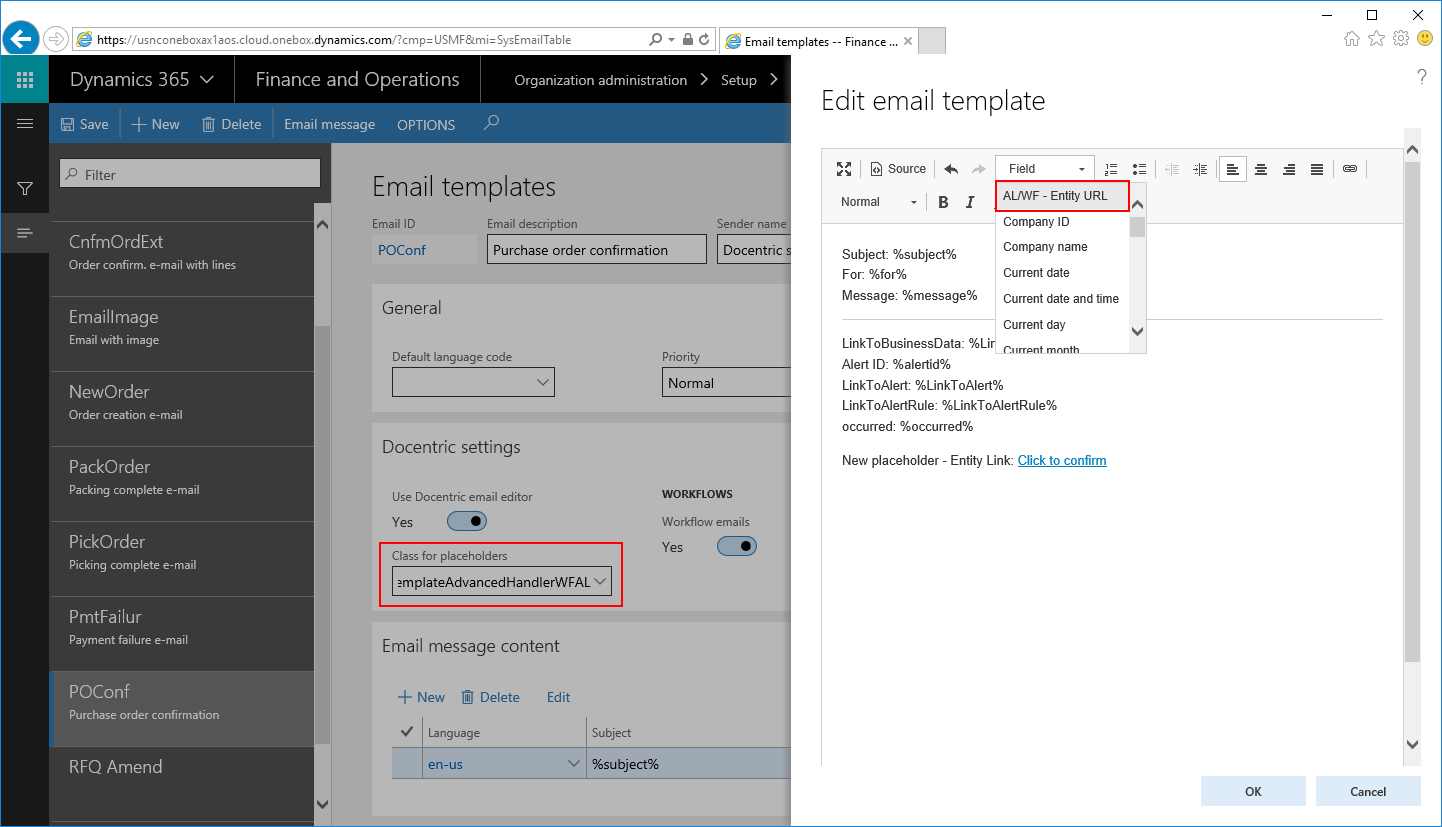Click the hamburger navigation menu icon
This screenshot has width=1442, height=827.
tap(25, 124)
